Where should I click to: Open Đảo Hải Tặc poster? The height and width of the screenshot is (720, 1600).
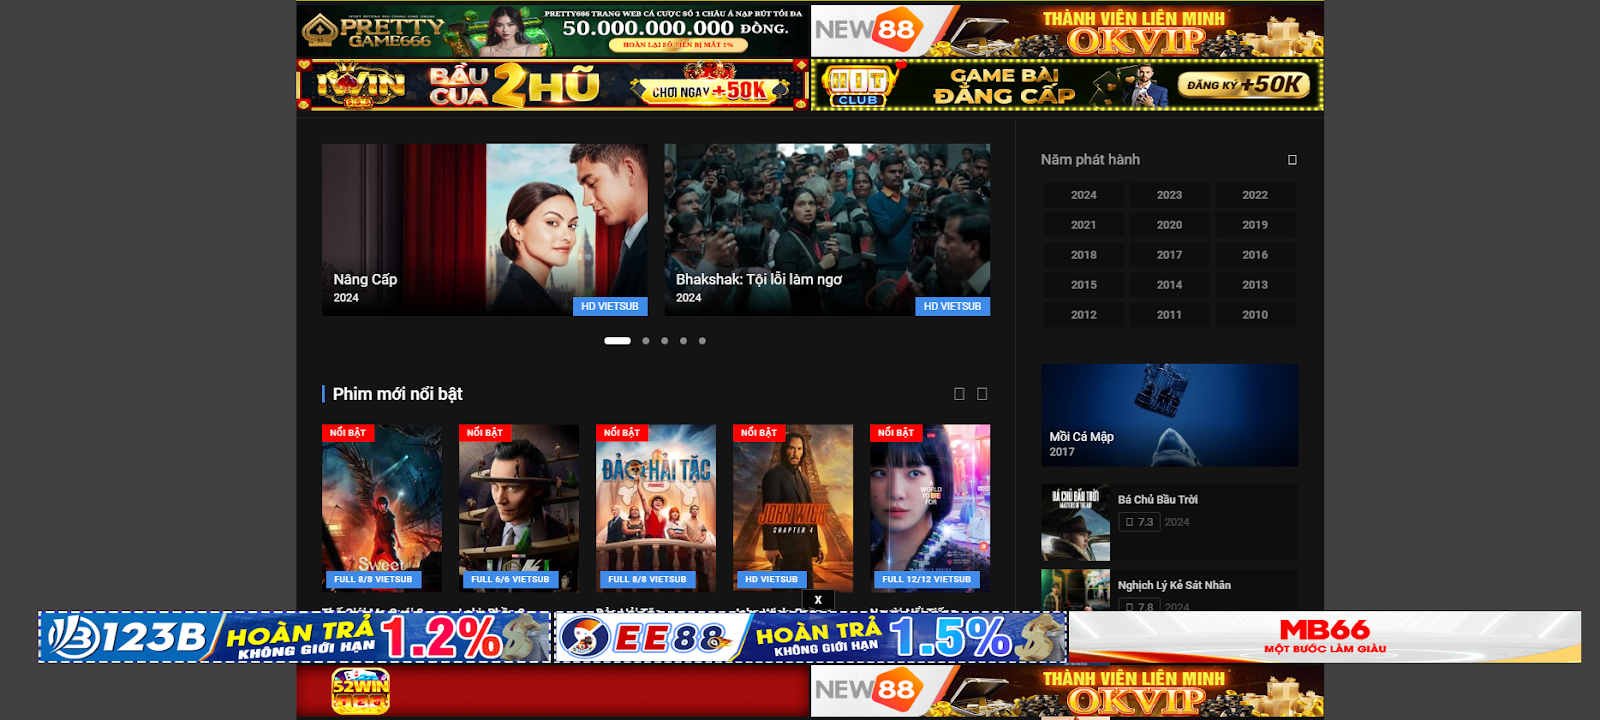(x=656, y=508)
